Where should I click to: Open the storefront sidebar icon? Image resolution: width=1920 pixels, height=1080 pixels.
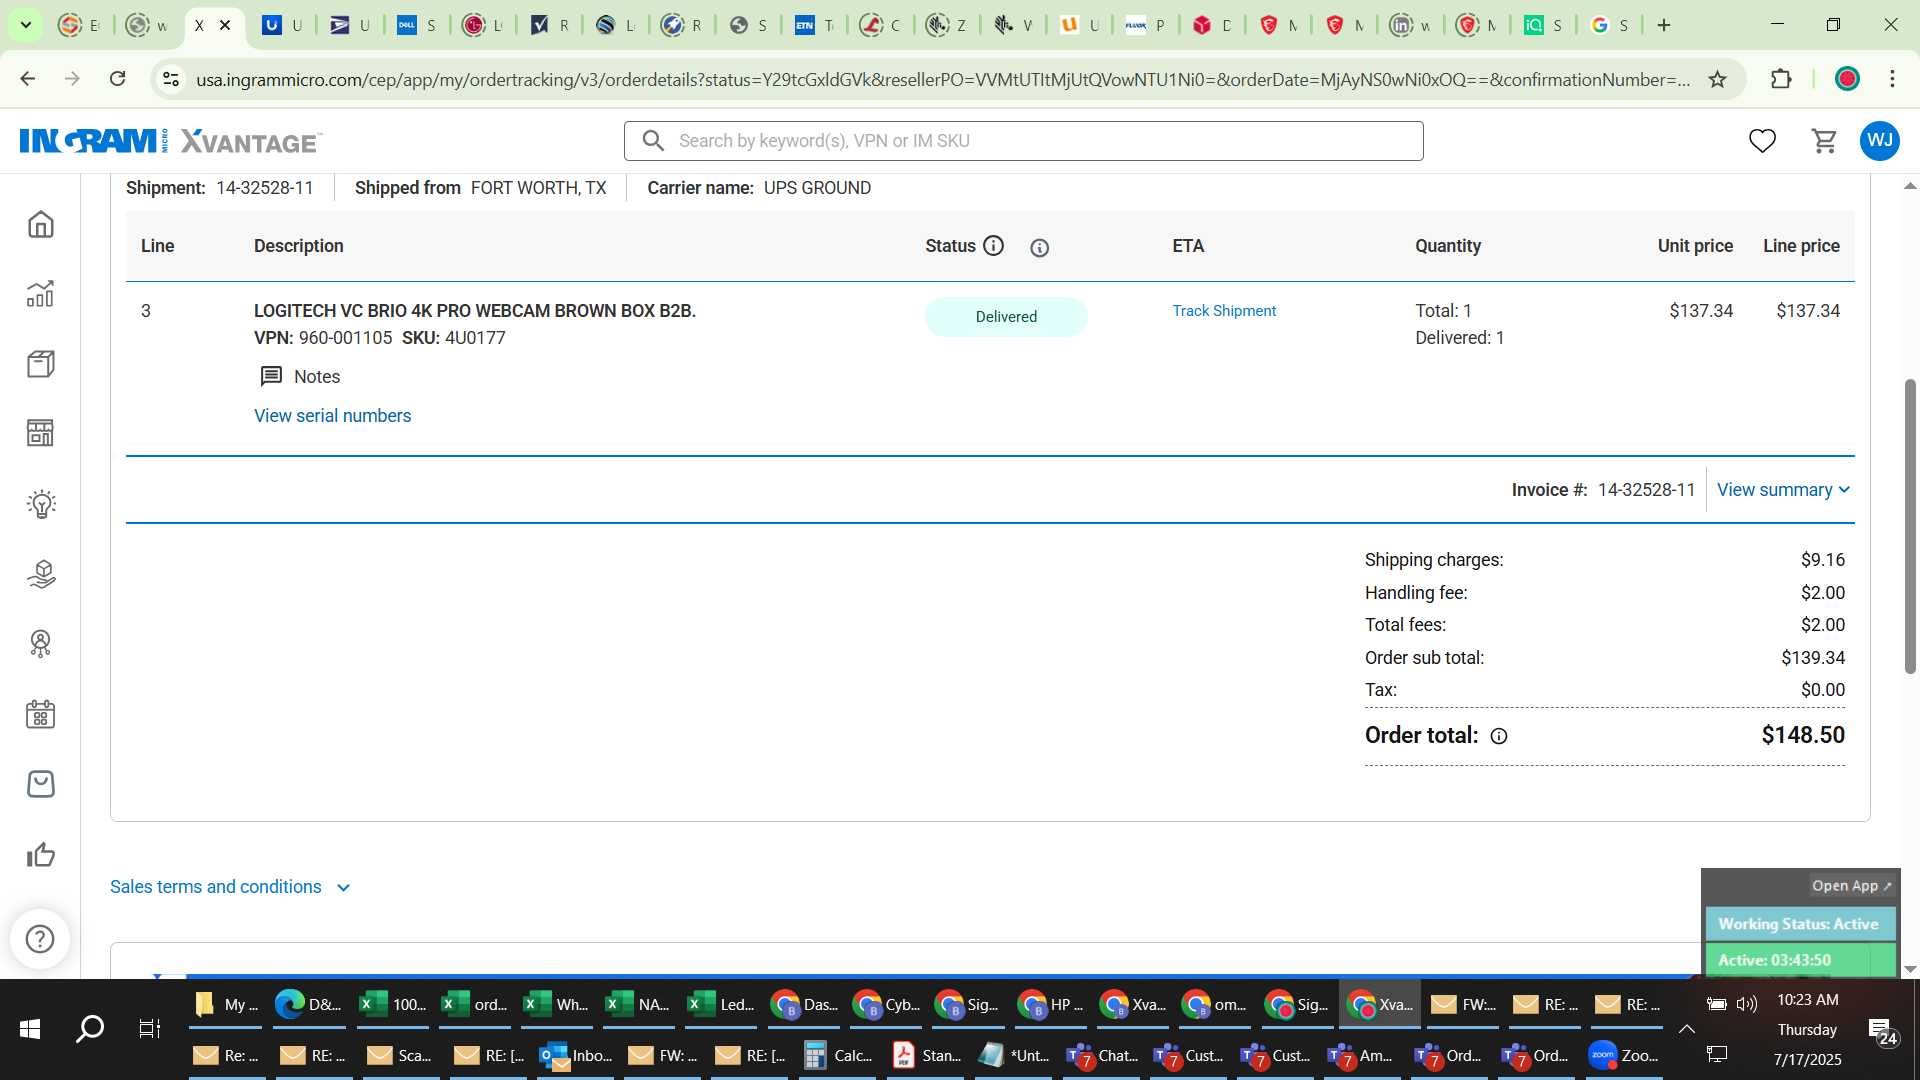(41, 433)
